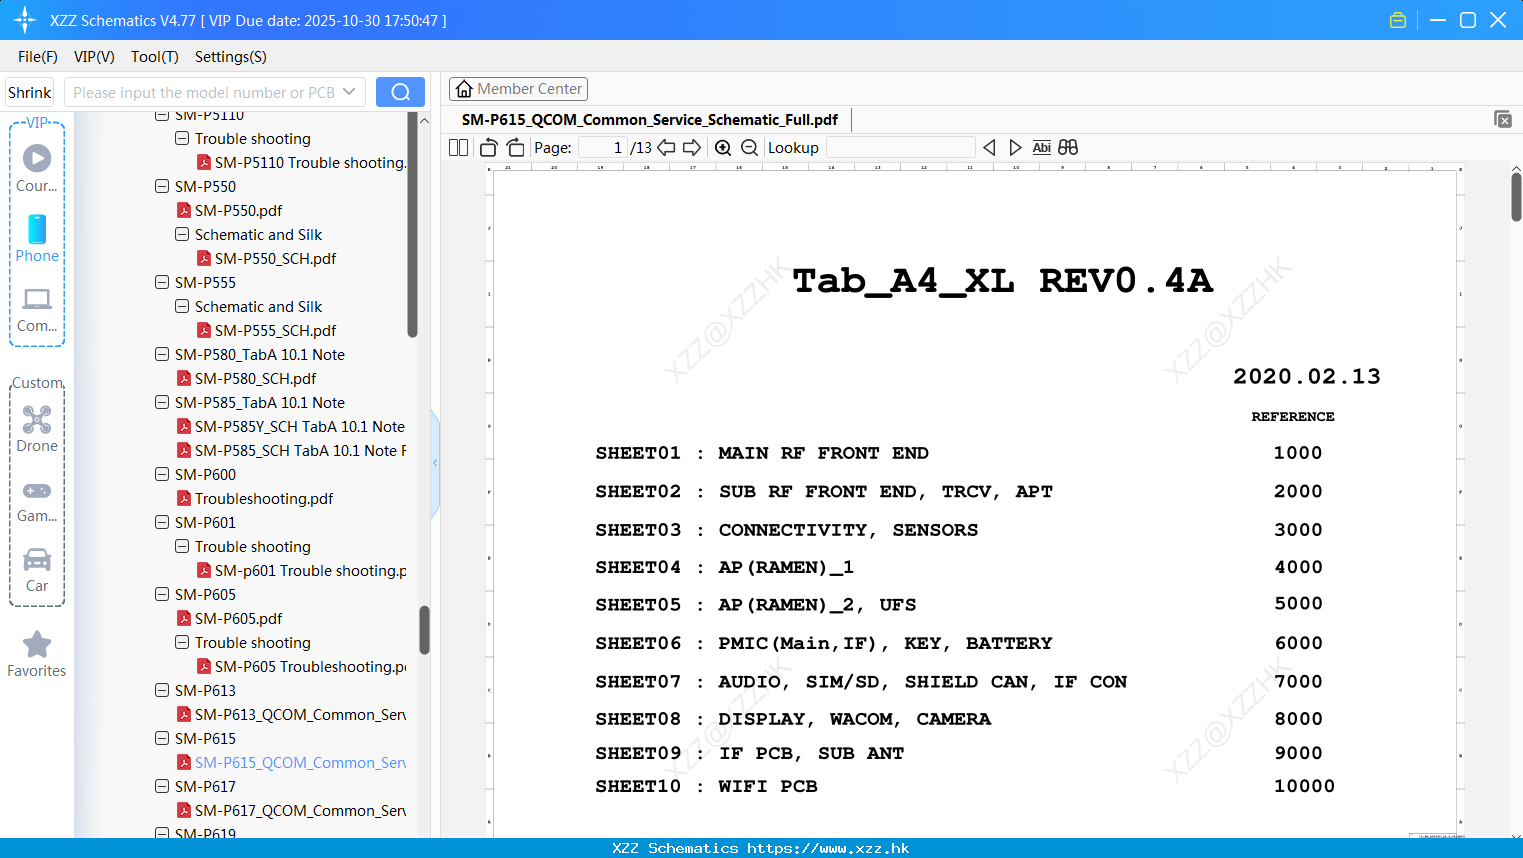The image size is (1523, 858).
Task: Open SM-p601 Trouble shooting file
Action: pos(302,570)
